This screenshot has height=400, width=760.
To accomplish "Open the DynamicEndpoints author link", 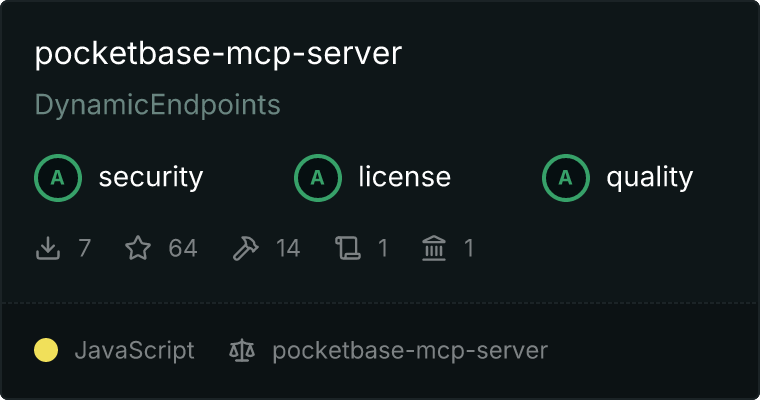I will 158,105.
